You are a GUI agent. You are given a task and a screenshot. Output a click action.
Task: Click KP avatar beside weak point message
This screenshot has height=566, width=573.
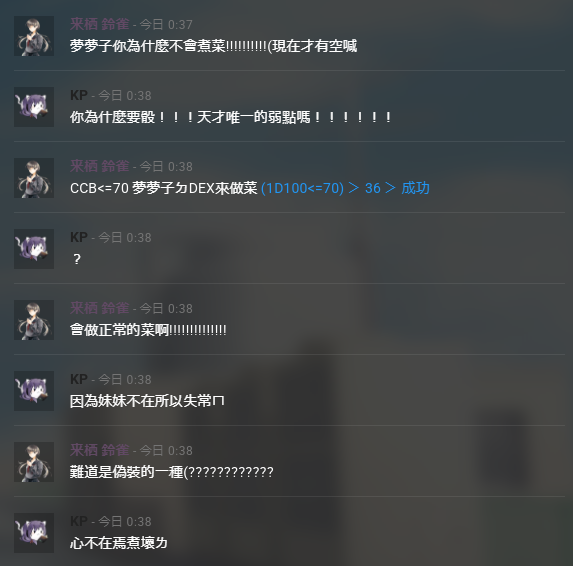pos(34,107)
